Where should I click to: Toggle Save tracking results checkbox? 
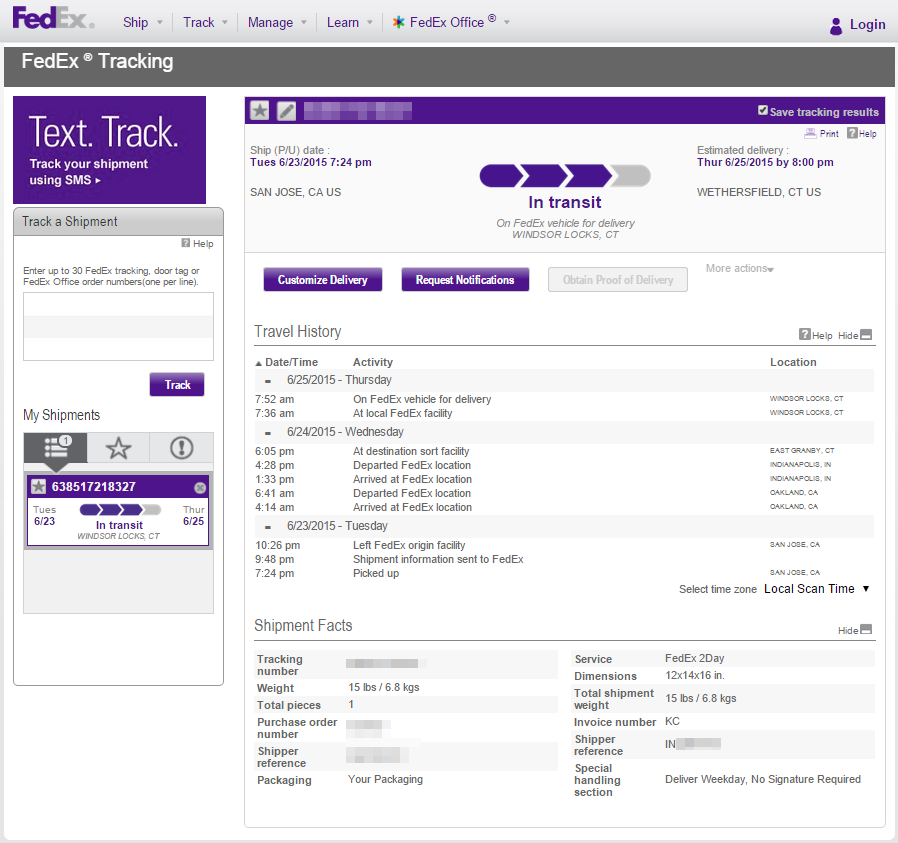(762, 110)
